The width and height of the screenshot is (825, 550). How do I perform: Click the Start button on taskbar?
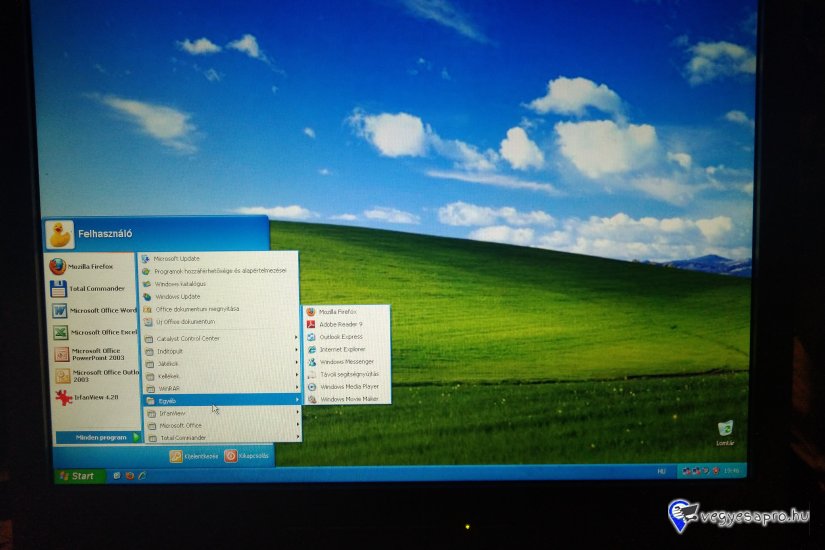(77, 476)
